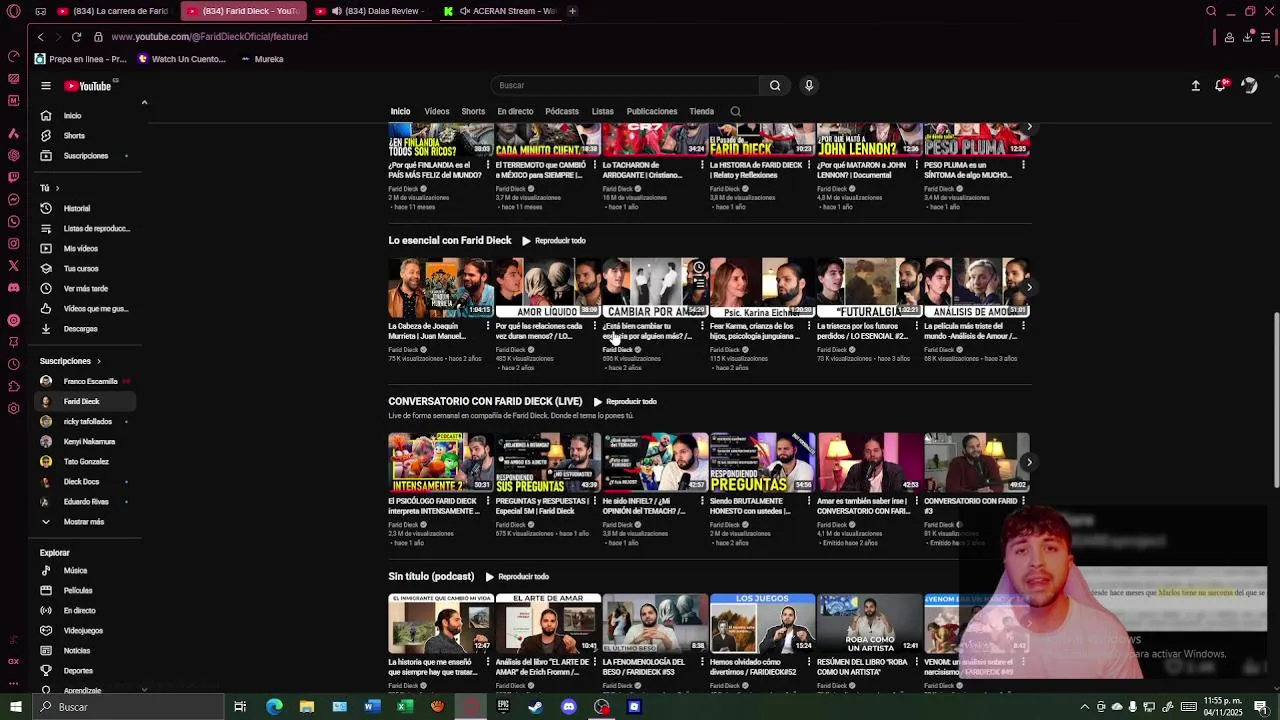The width and height of the screenshot is (1280, 720).
Task: Open the Publicaciones channel tab
Action: 652,112
